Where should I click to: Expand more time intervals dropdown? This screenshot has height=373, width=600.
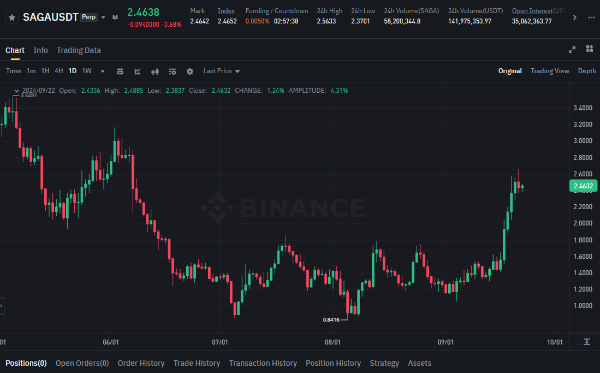pos(102,71)
